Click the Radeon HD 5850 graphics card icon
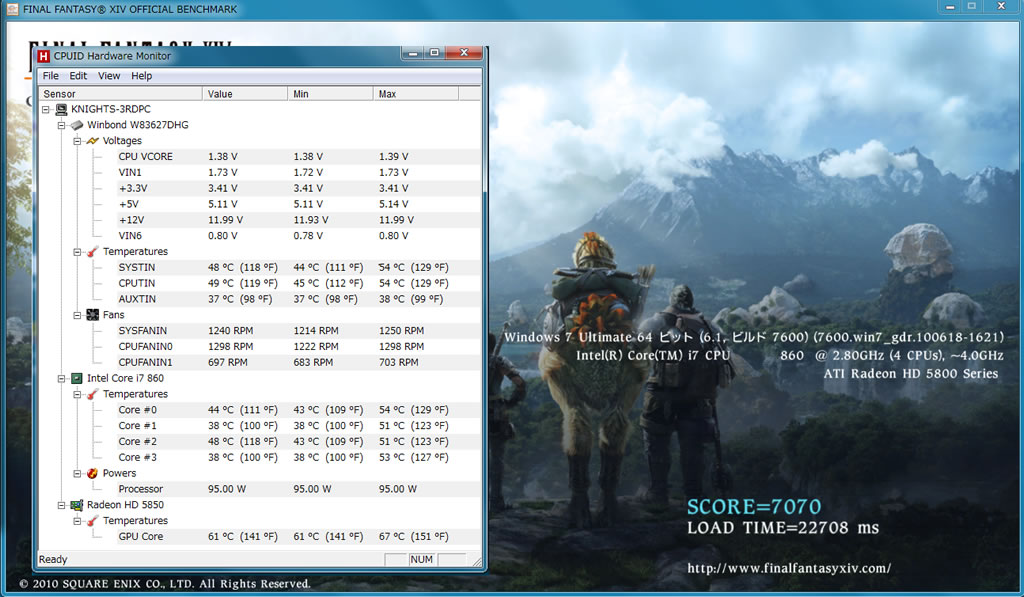Viewport: 1024px width, 597px height. [x=77, y=505]
